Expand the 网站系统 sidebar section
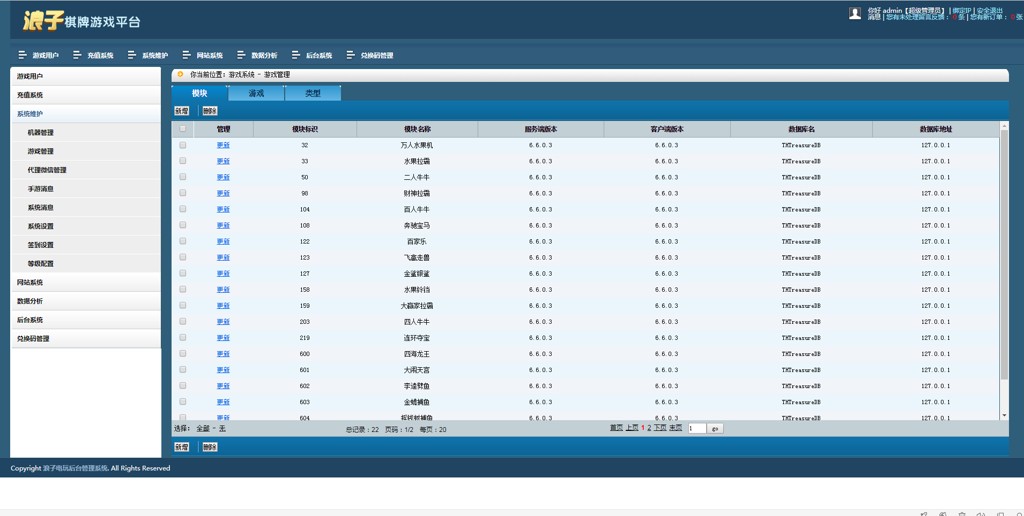The height and width of the screenshot is (516, 1024). (30, 283)
